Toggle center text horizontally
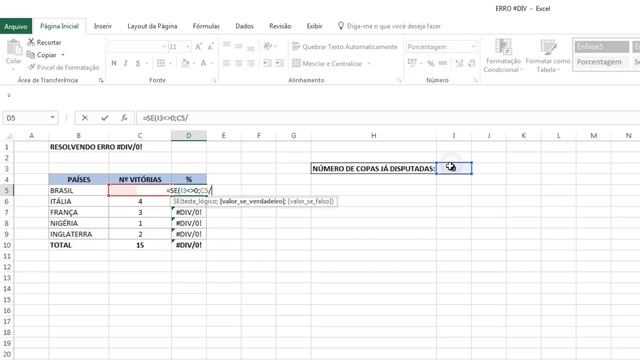Screen dimensions: 640x360 [x=239, y=63]
